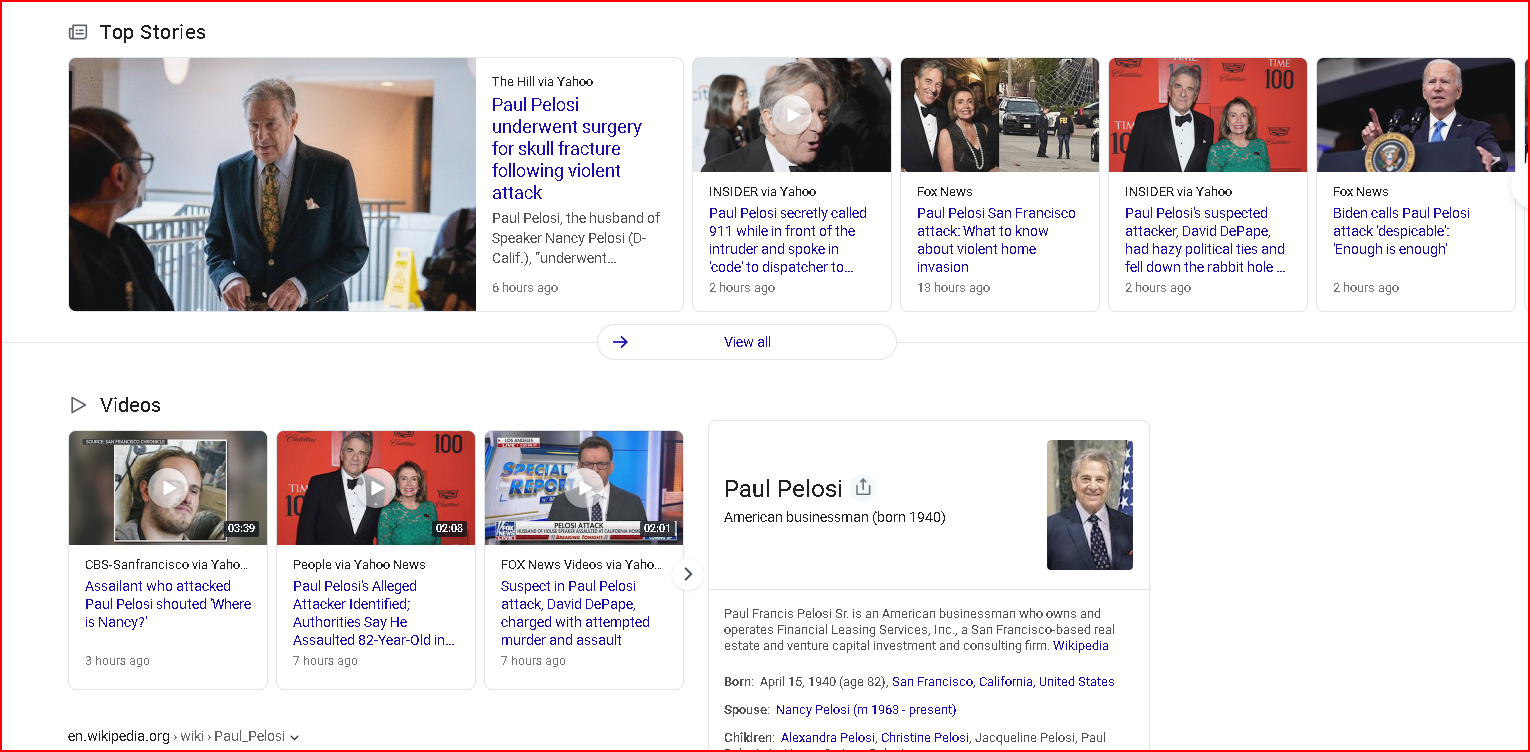Open 'Paul Pelosi's Alleged Attacker Identified' video link
This screenshot has height=752, width=1530.
point(374,613)
